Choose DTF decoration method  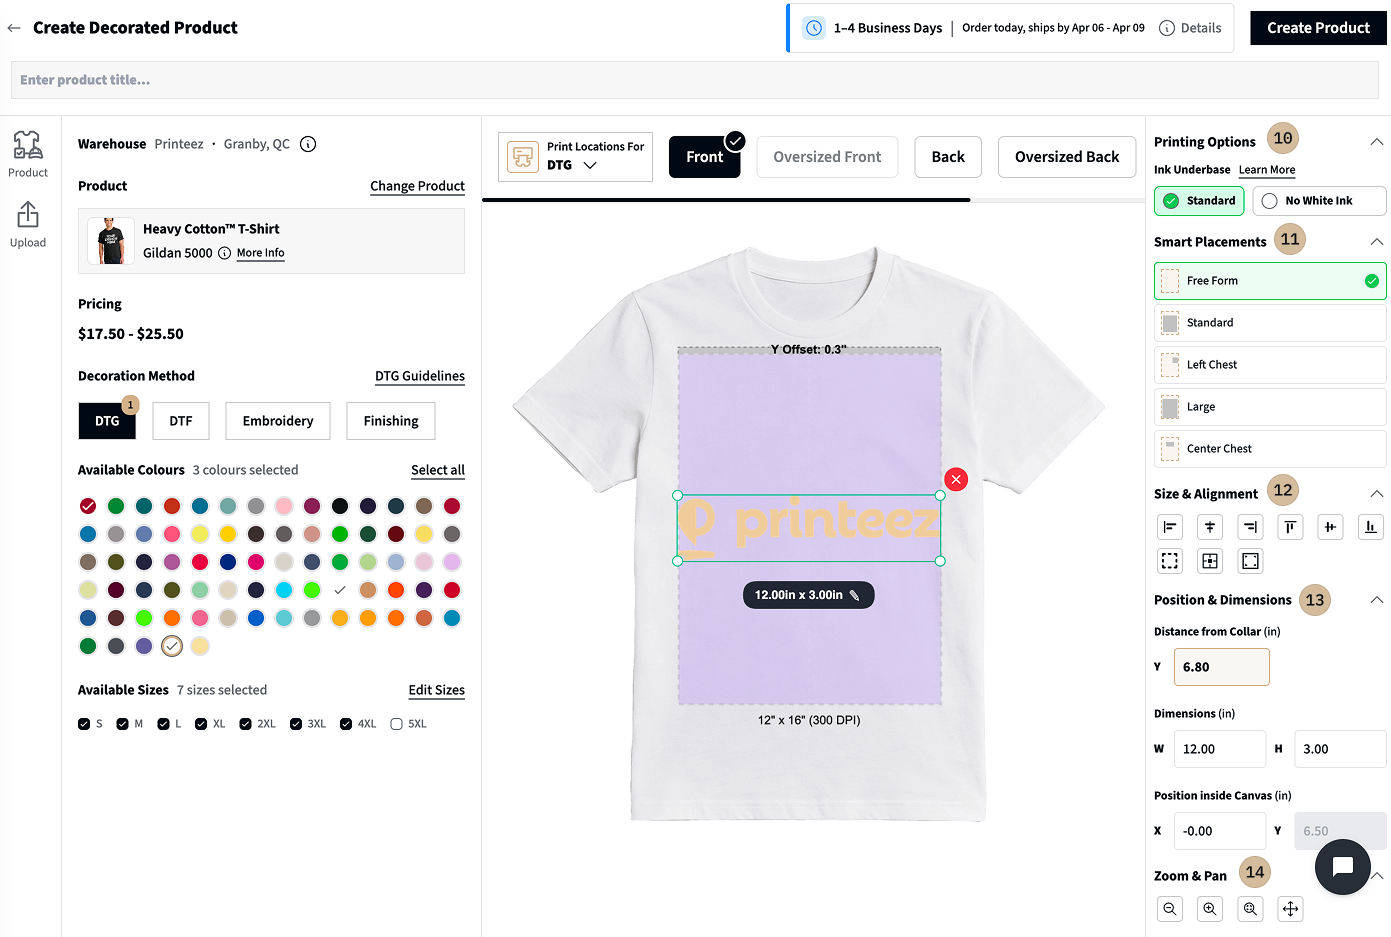click(x=181, y=421)
